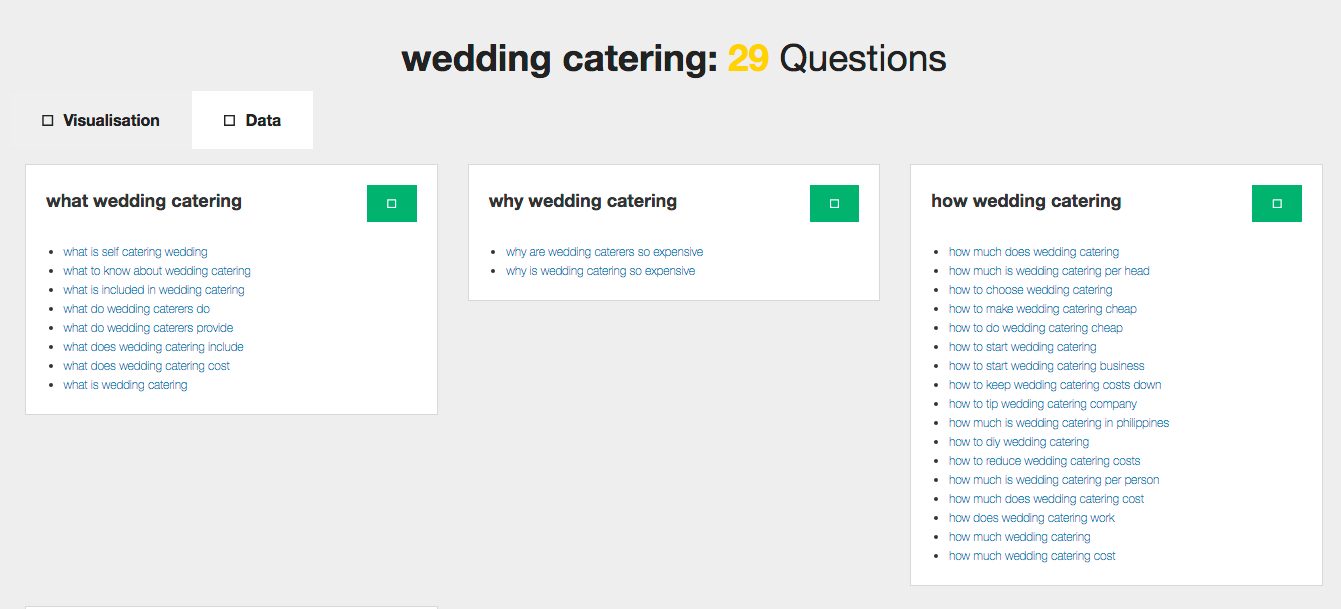The height and width of the screenshot is (609, 1341).
Task: Open 'how to start wedding catering business'
Action: 1047,366
